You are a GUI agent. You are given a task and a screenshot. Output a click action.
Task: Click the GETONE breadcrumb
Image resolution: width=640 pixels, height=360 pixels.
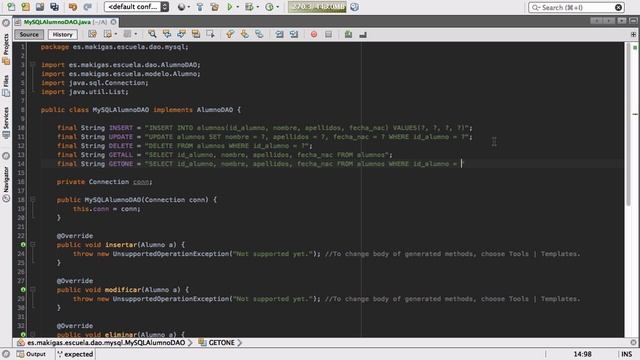pos(221,342)
